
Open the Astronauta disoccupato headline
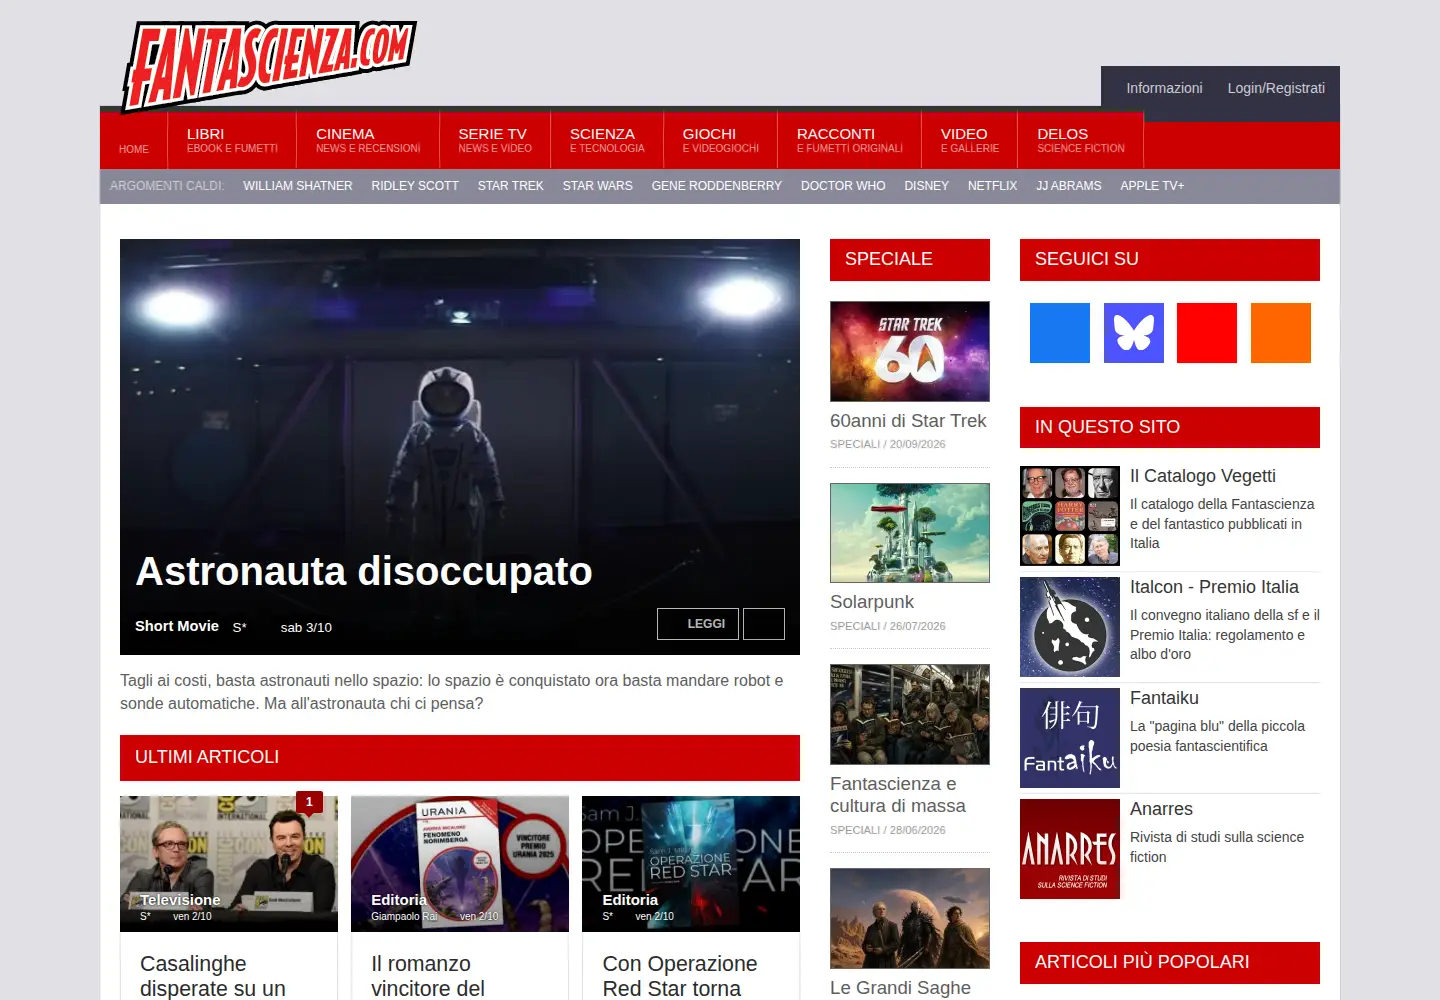[x=364, y=571]
